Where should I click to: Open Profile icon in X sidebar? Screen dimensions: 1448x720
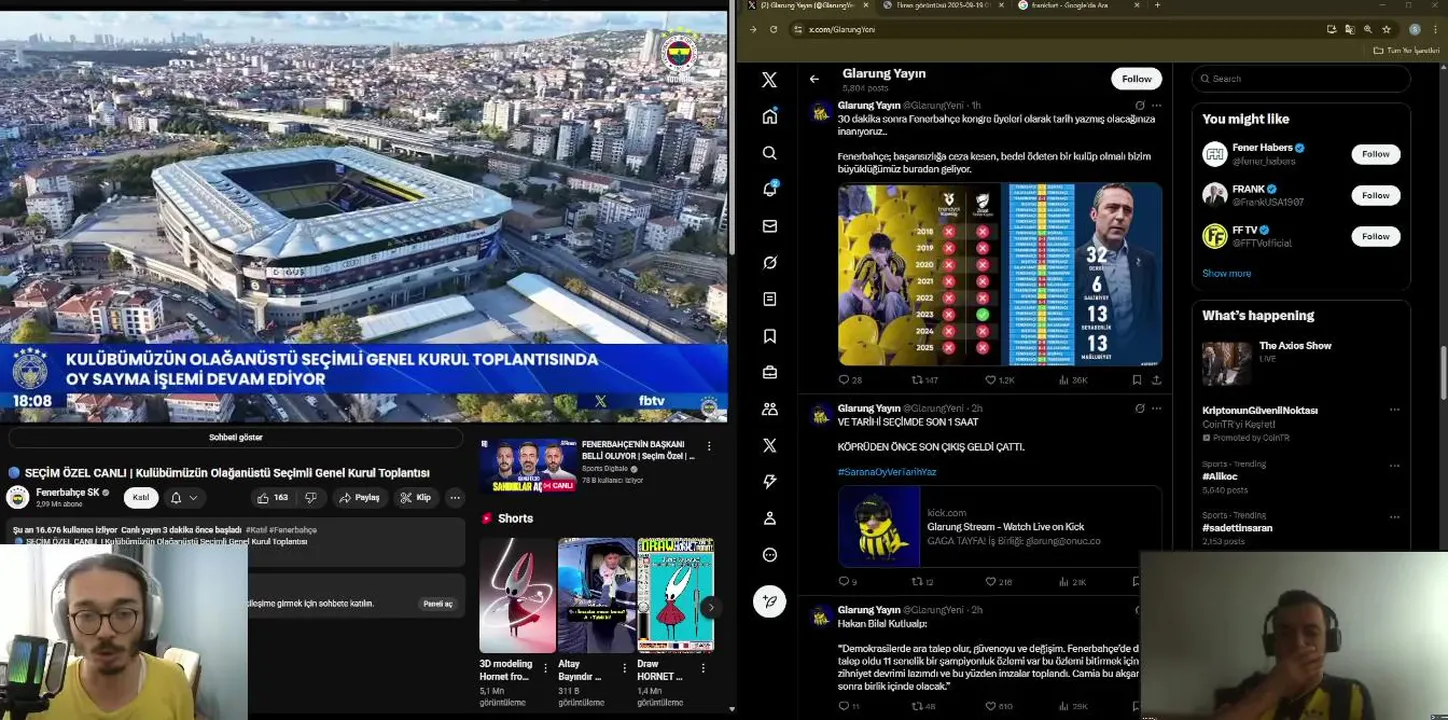pyautogui.click(x=769, y=518)
